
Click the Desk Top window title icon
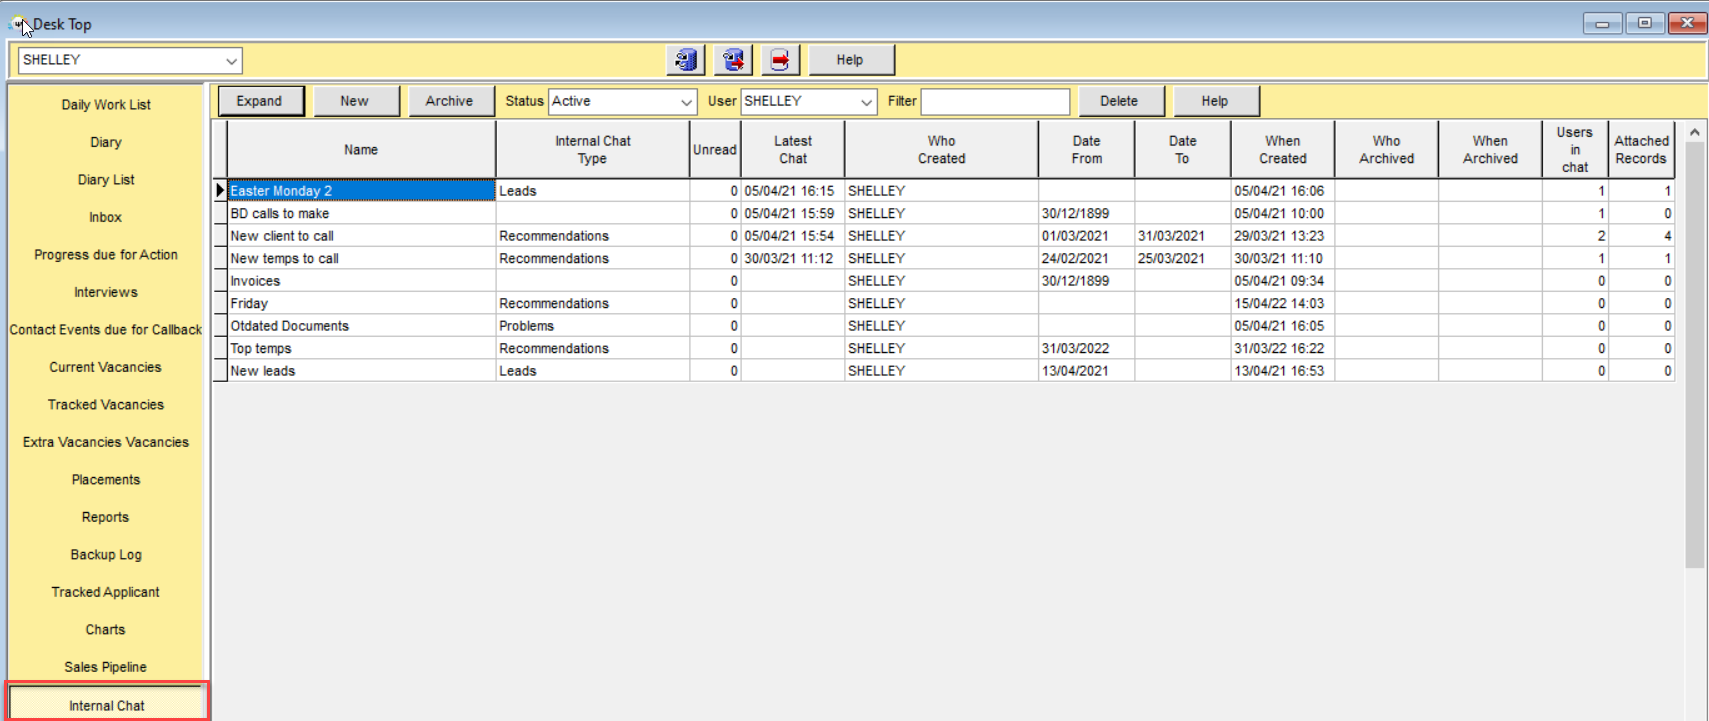tap(19, 24)
